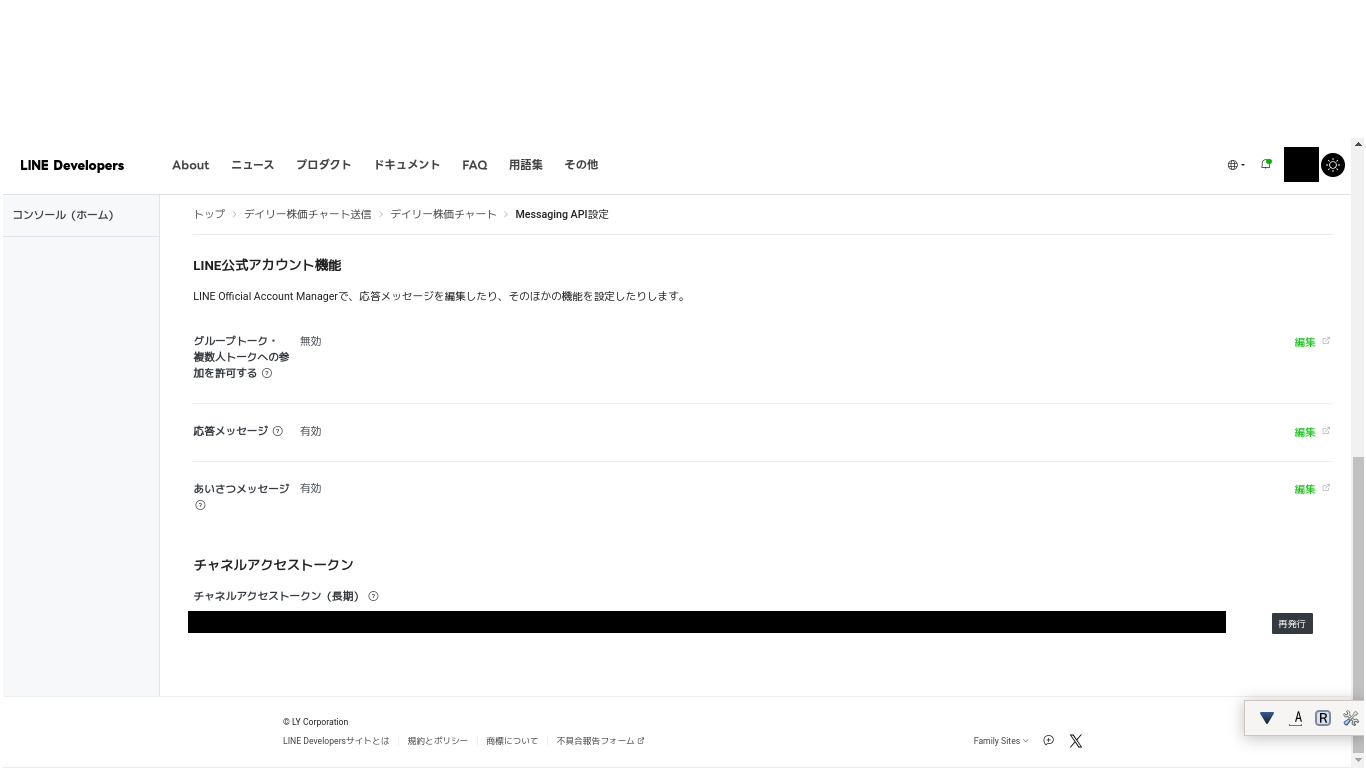Show help for あいさつメッセージ

[200, 505]
